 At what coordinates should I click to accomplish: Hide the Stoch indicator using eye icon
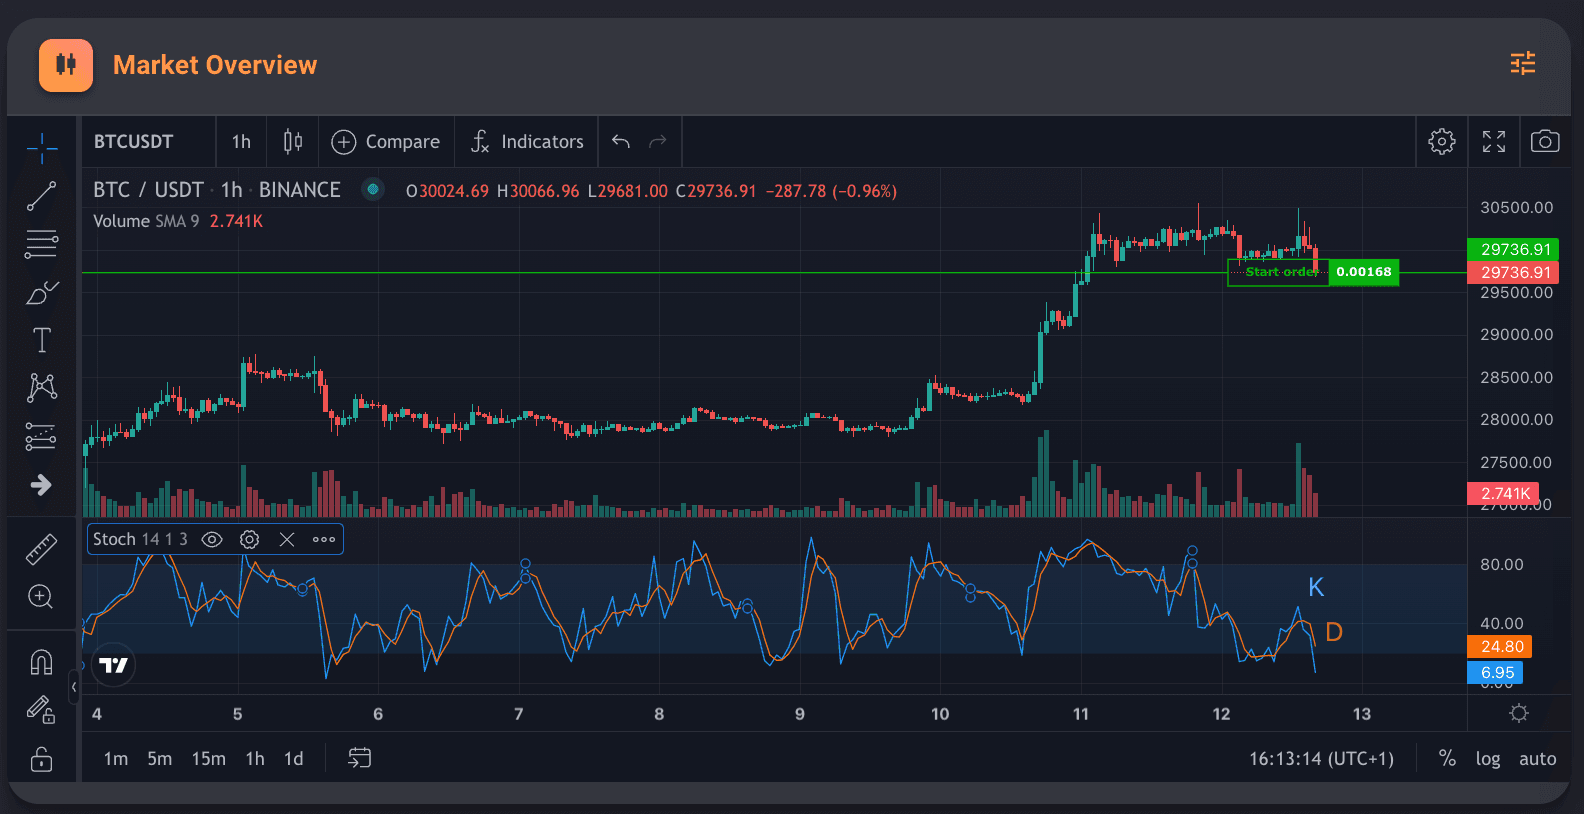[x=212, y=540]
